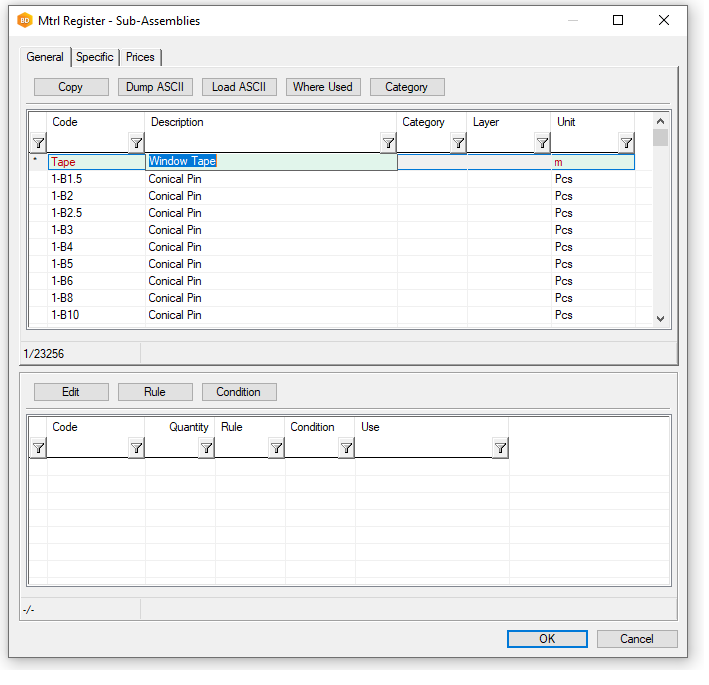
Task: Confirm with the OK button
Action: click(546, 639)
